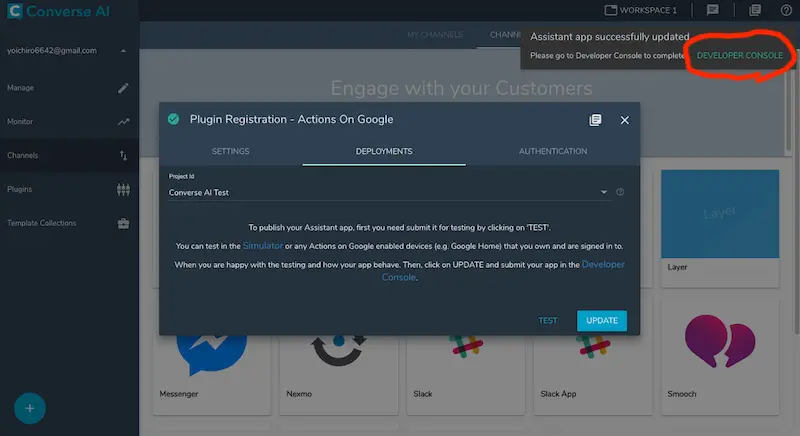This screenshot has height=436, width=800.
Task: Click the Plugins sliders icon
Action: 123,190
